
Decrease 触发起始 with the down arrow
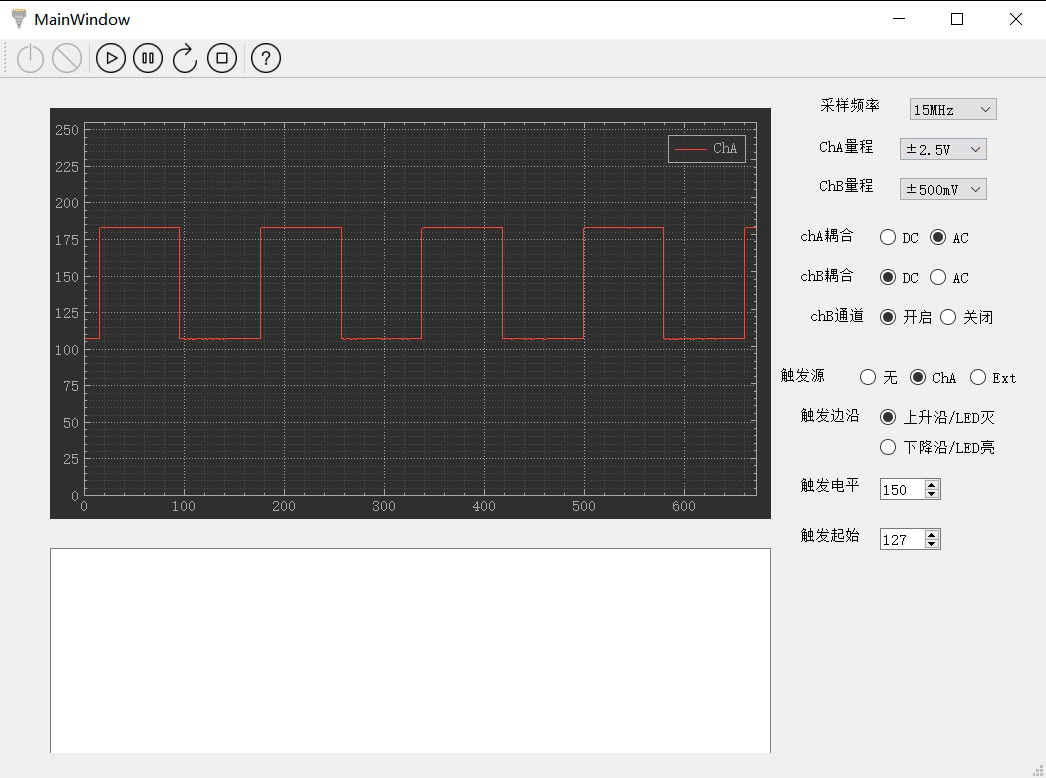tap(932, 544)
